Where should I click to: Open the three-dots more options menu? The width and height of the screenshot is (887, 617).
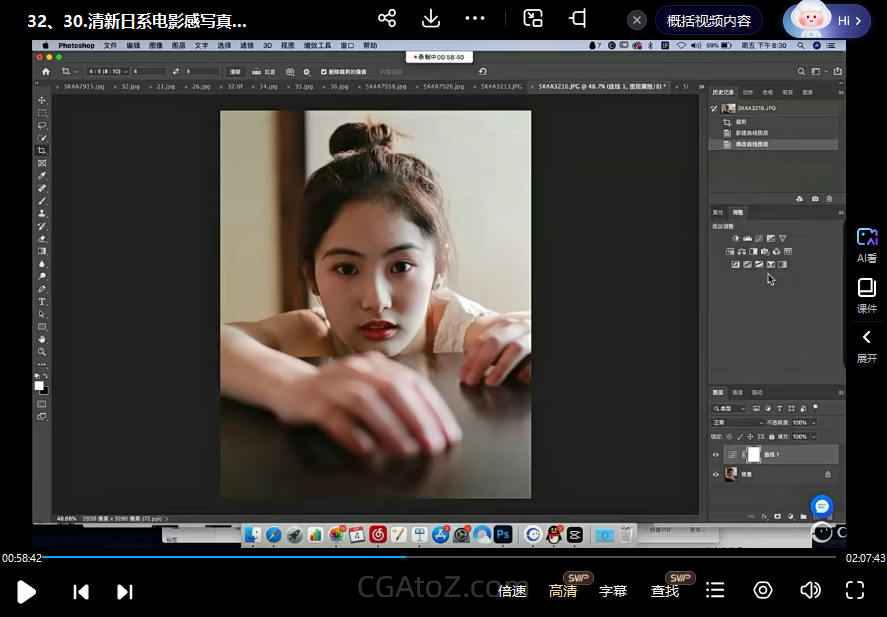point(475,19)
